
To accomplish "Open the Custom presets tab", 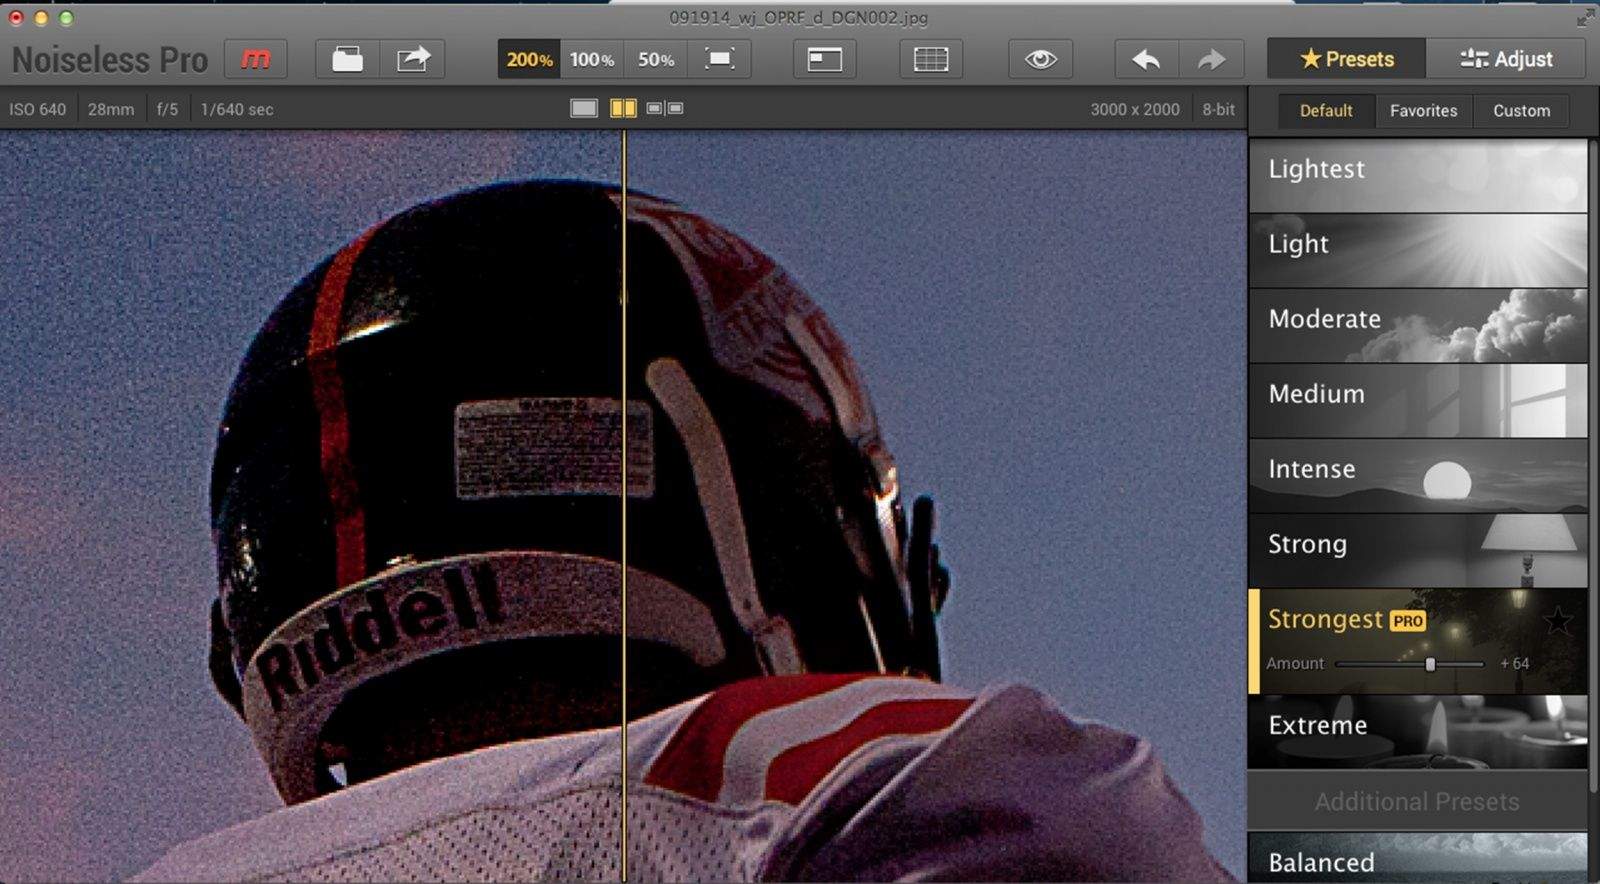I will [1521, 110].
